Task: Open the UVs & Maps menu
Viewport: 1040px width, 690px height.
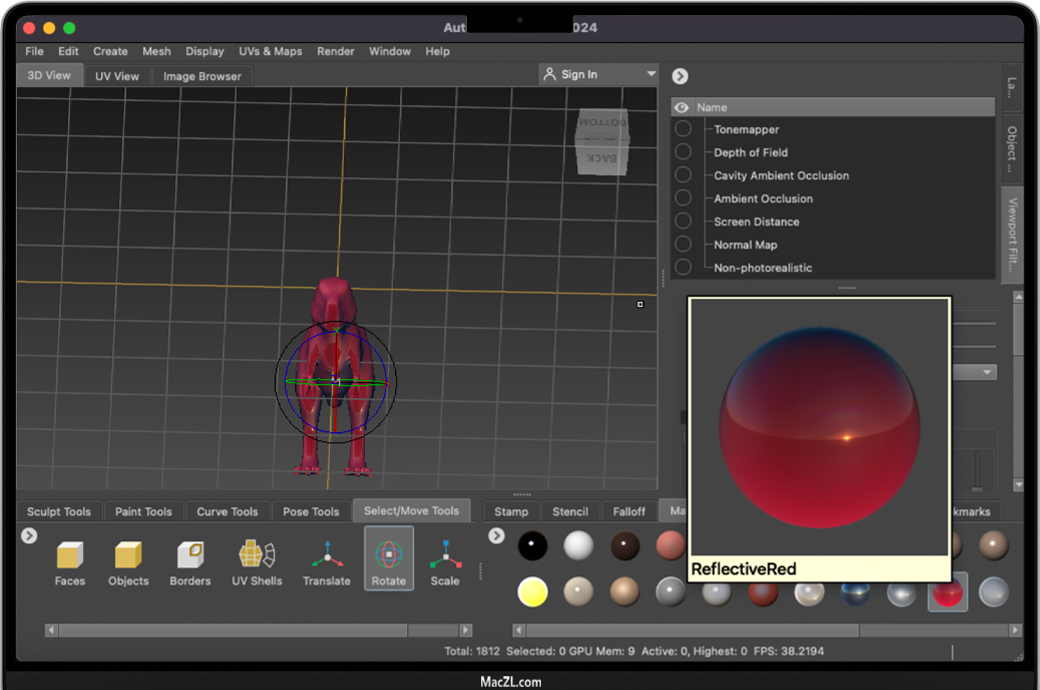Action: (270, 51)
